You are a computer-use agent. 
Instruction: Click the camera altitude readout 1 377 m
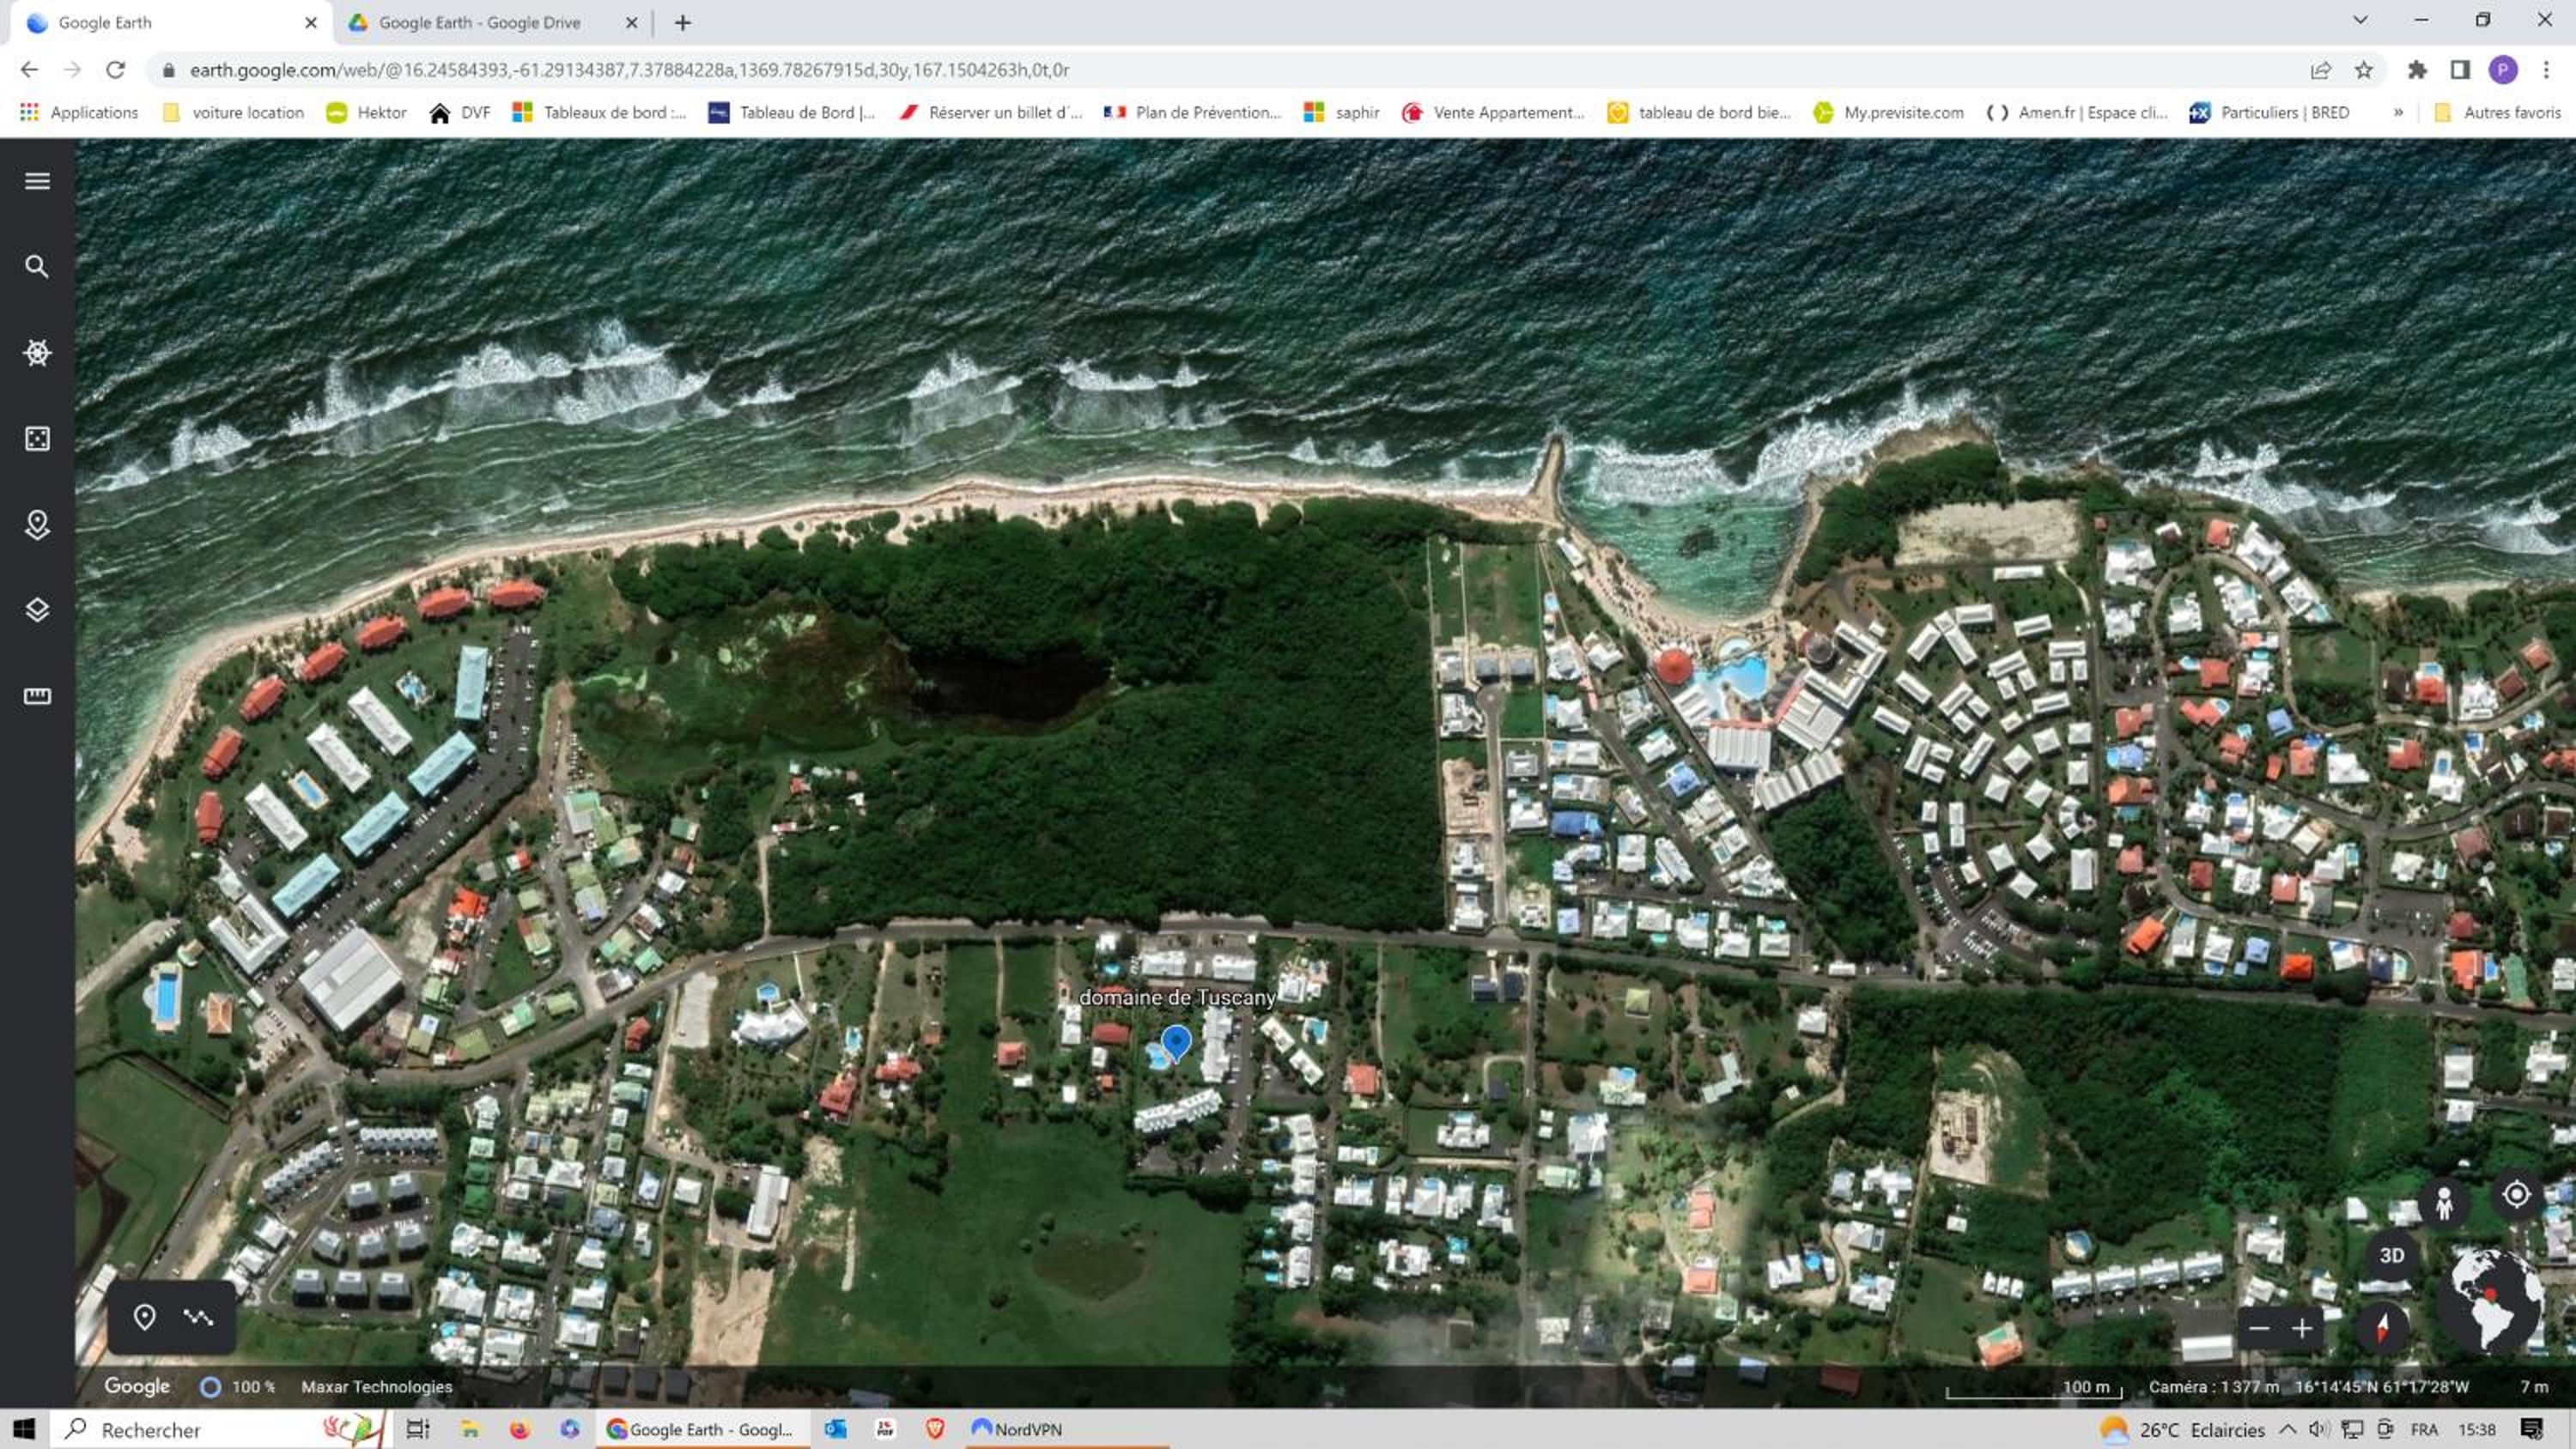click(x=2213, y=1386)
